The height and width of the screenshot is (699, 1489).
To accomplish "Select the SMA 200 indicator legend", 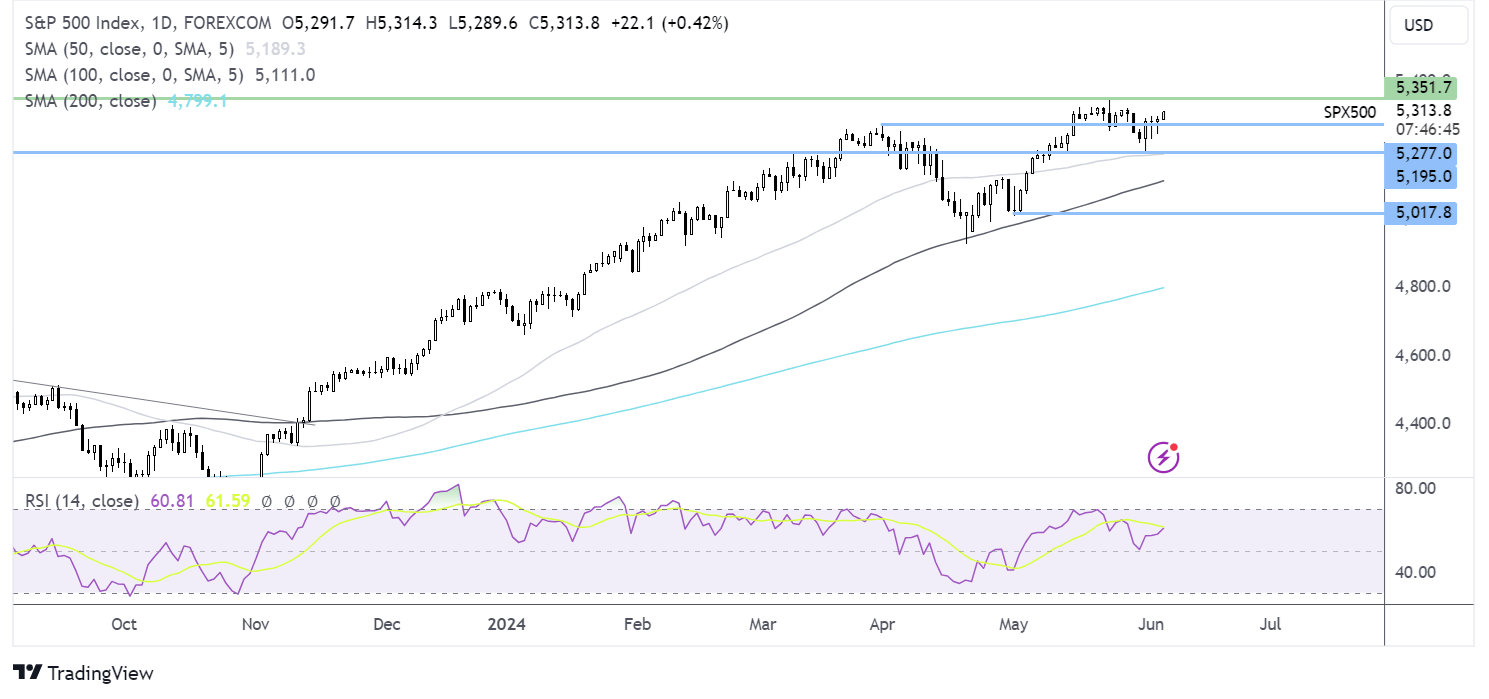I will tap(91, 101).
